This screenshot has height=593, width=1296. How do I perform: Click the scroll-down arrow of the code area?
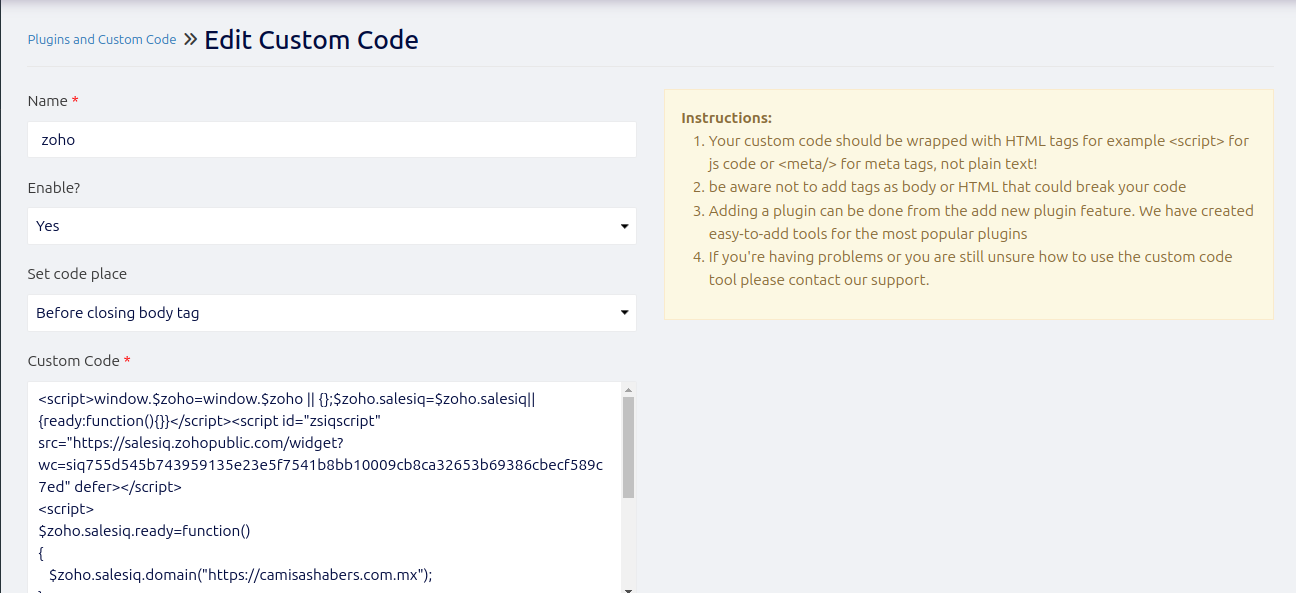(x=628, y=589)
